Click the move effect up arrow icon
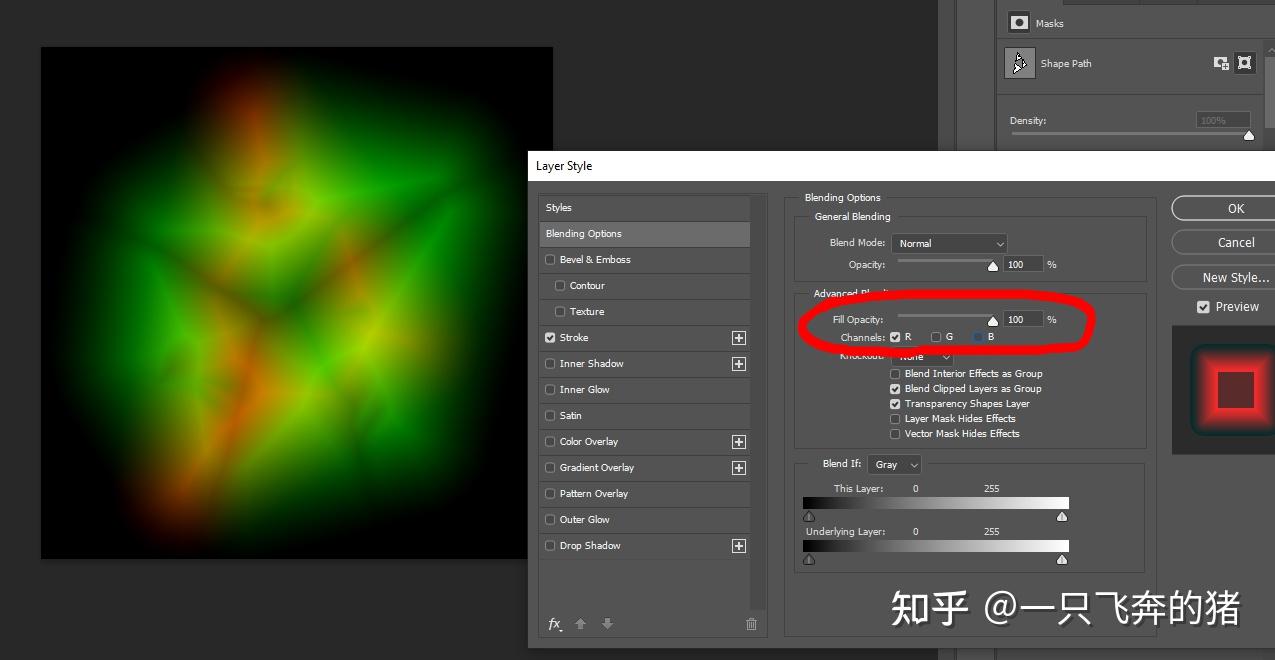 point(581,623)
